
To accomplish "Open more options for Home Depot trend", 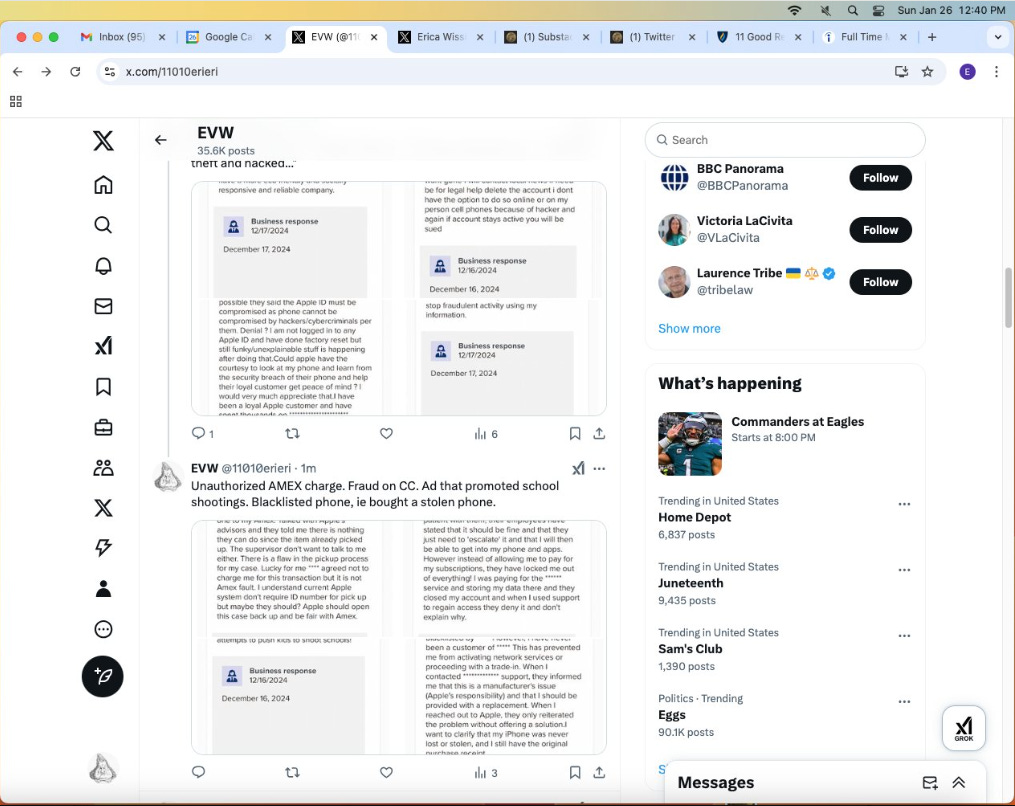I will point(904,504).
